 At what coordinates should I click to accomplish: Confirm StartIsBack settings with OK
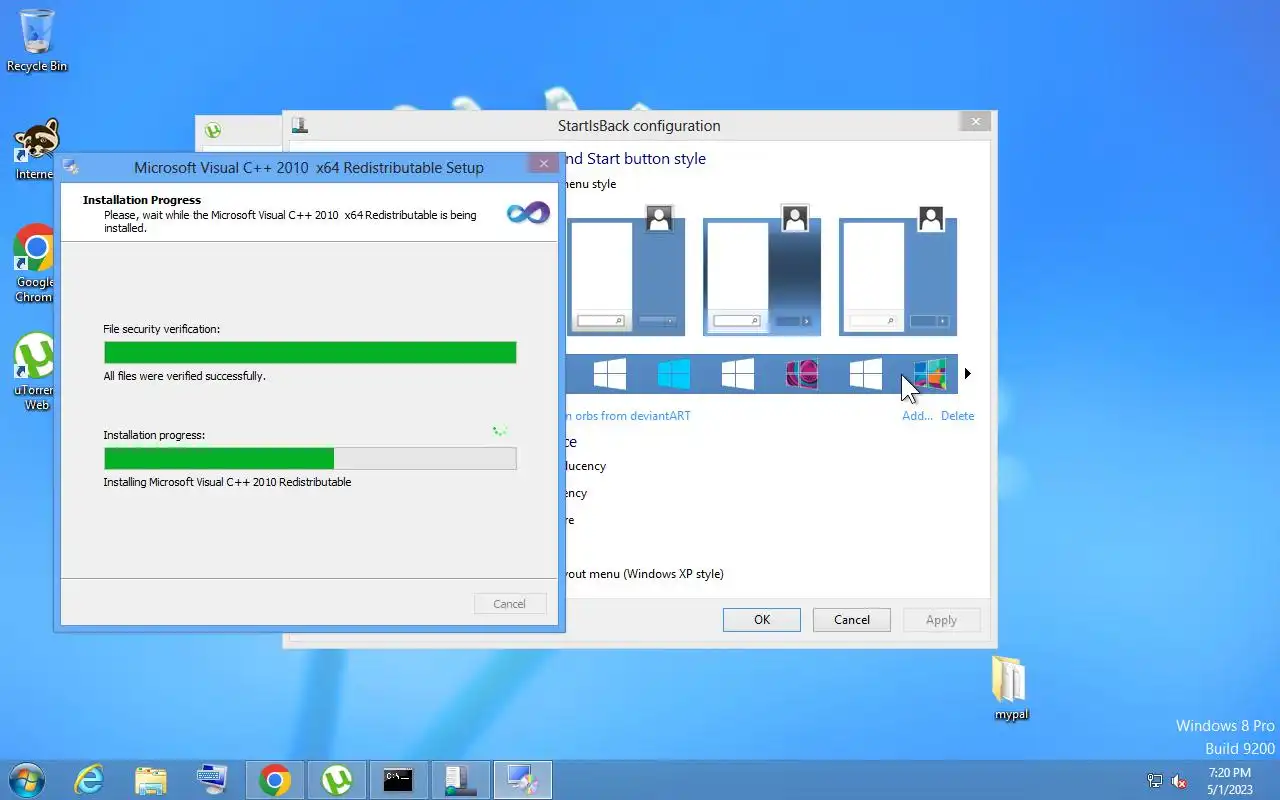click(x=762, y=620)
